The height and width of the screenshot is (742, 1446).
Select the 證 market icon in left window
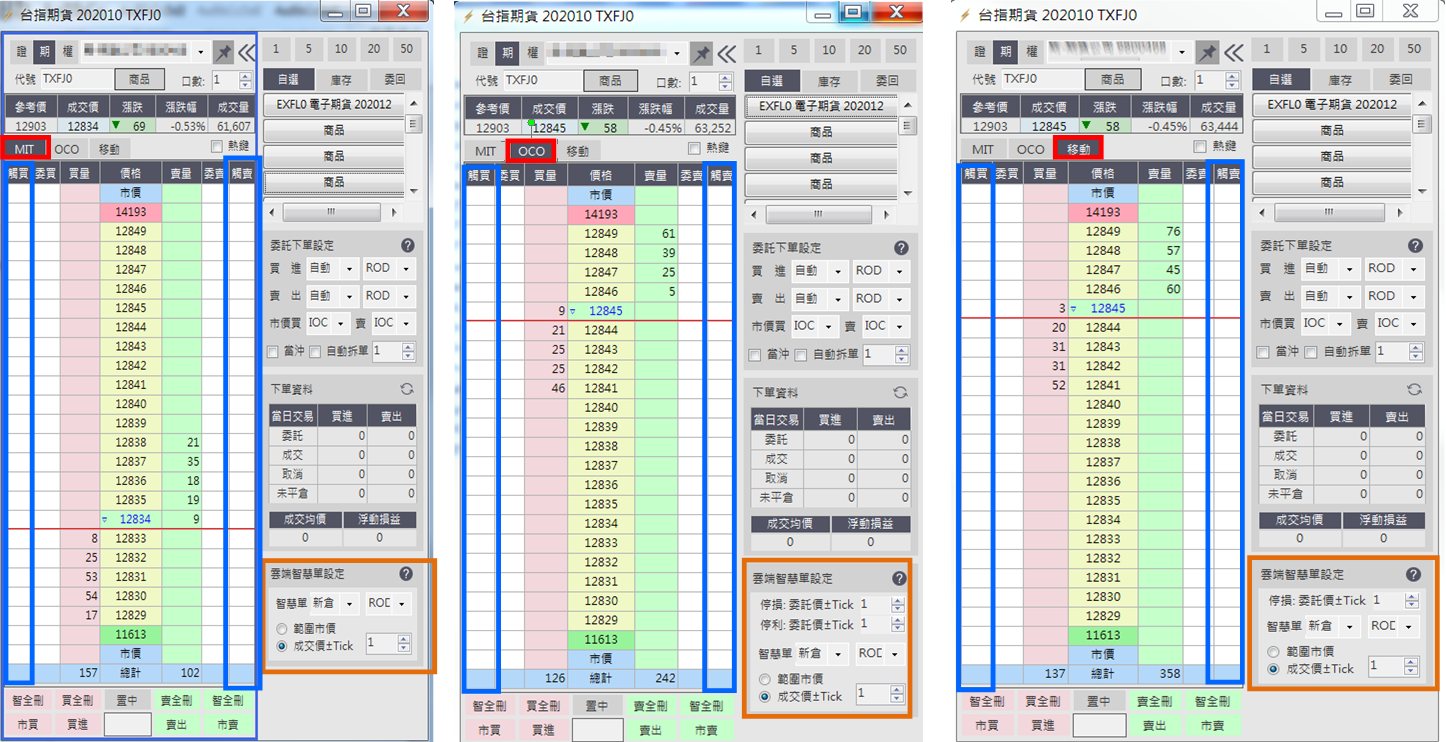coord(21,51)
